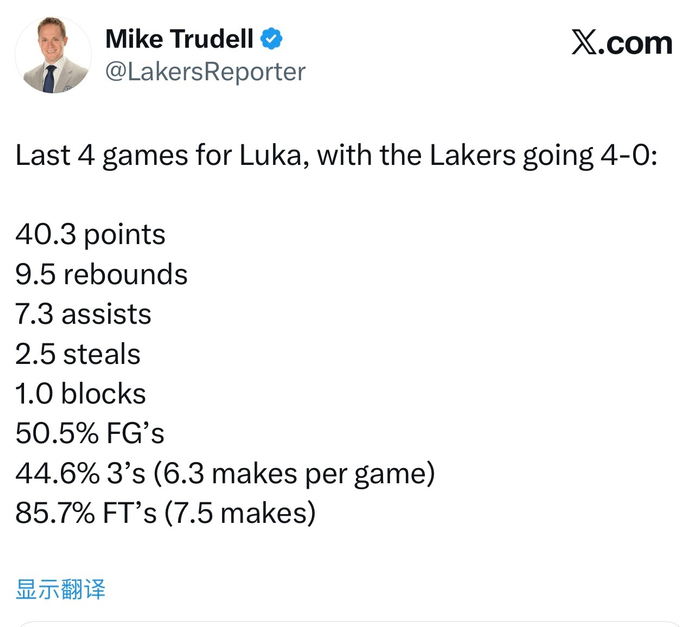Click the '44.6% 3's' percentage text
The height and width of the screenshot is (627, 700).
click(84, 473)
